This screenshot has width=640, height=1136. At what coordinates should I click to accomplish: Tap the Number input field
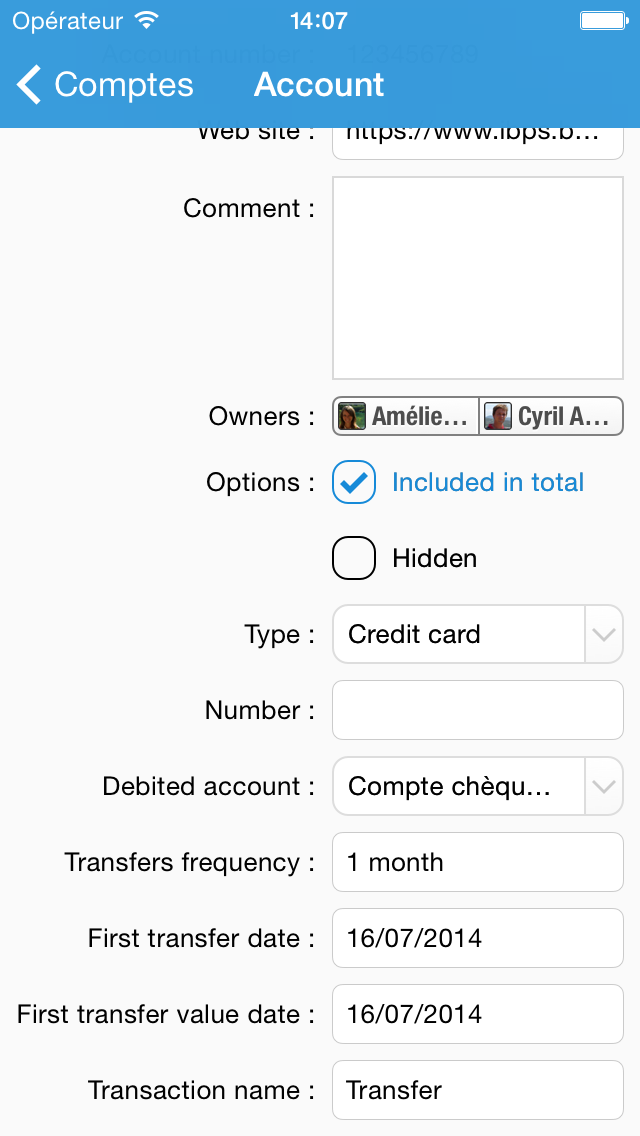[x=478, y=710]
